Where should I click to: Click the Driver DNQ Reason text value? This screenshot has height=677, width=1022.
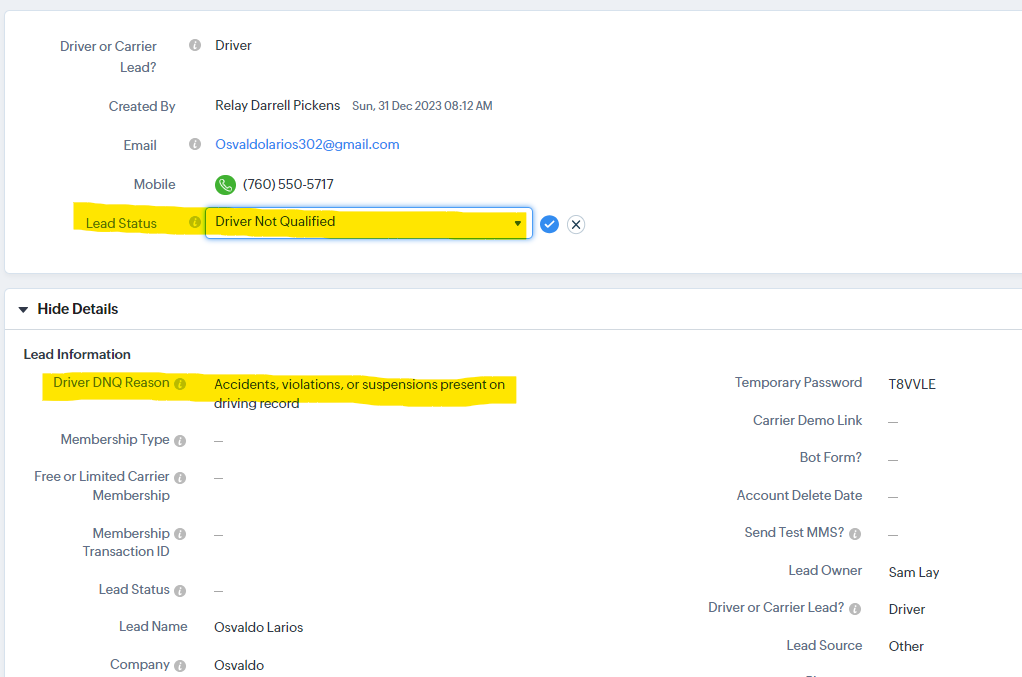[359, 393]
